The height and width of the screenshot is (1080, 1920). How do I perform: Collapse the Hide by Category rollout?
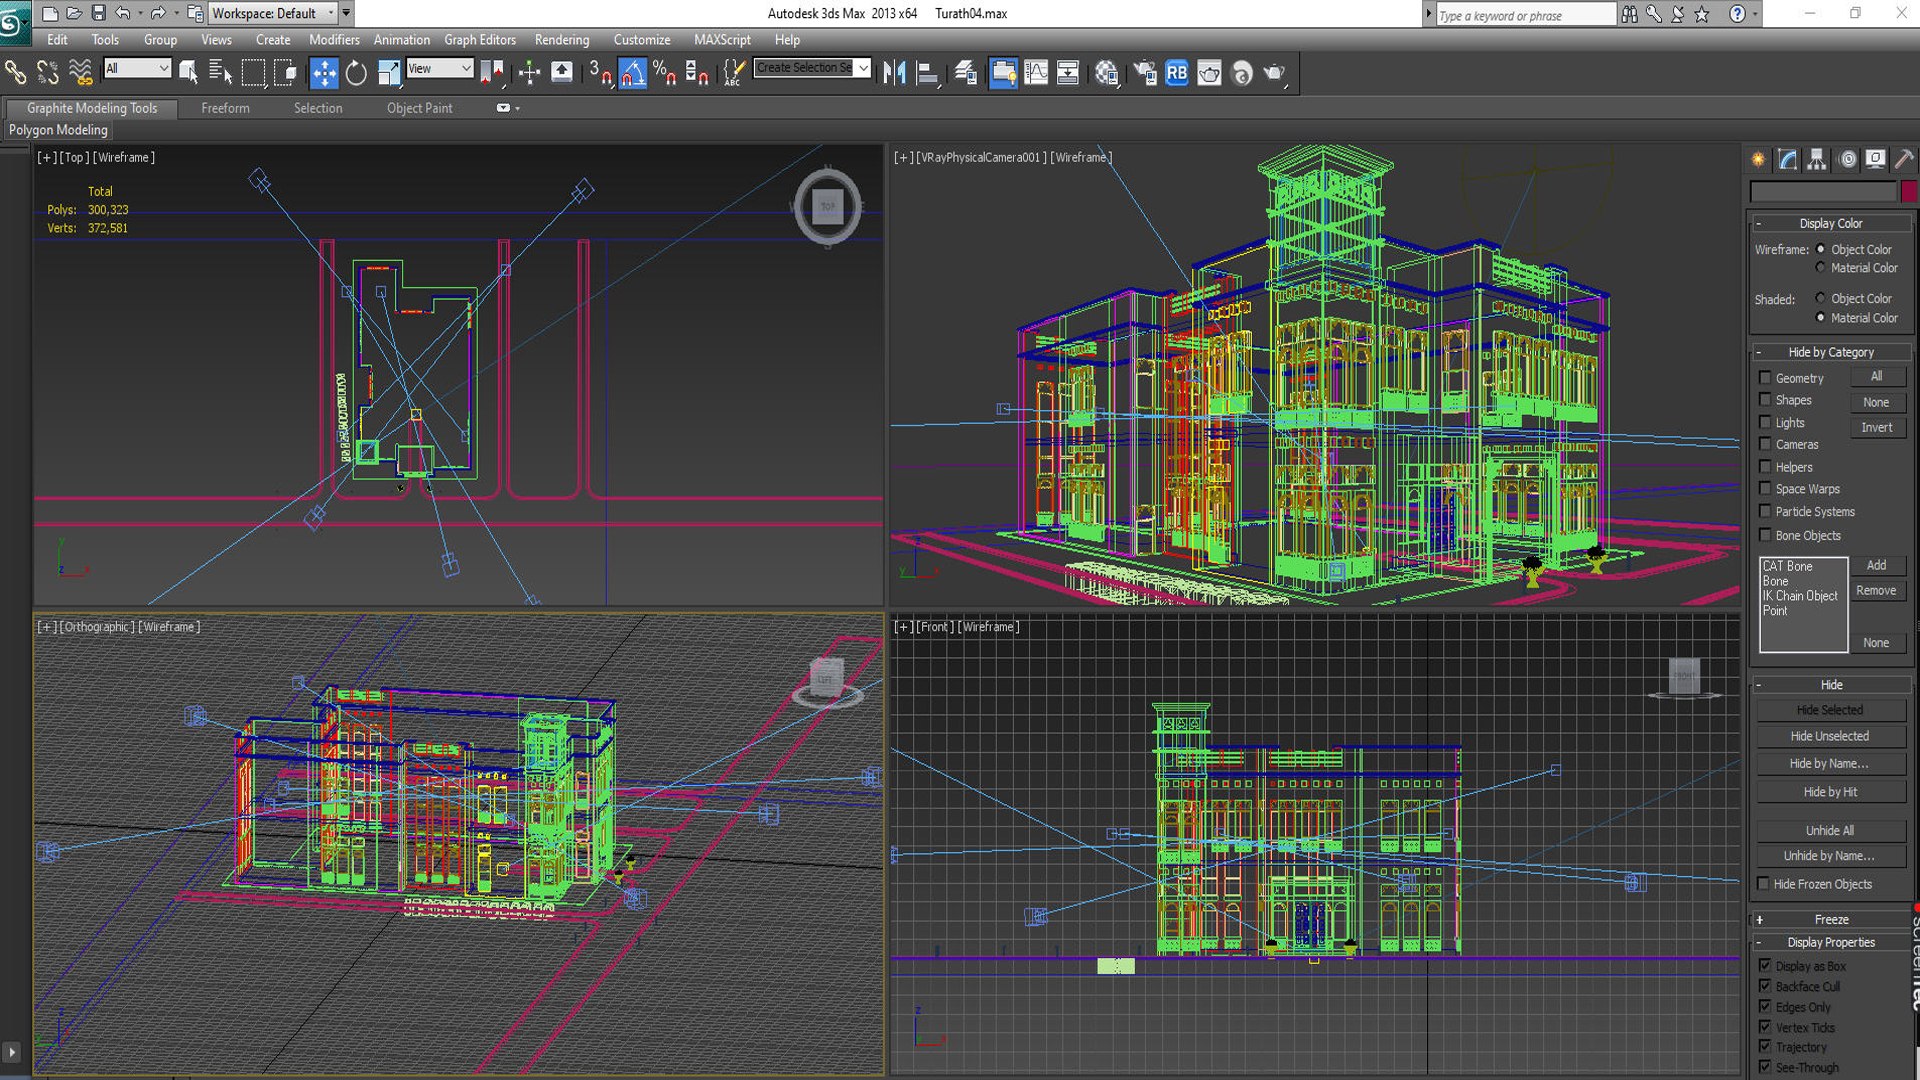[x=1830, y=352]
